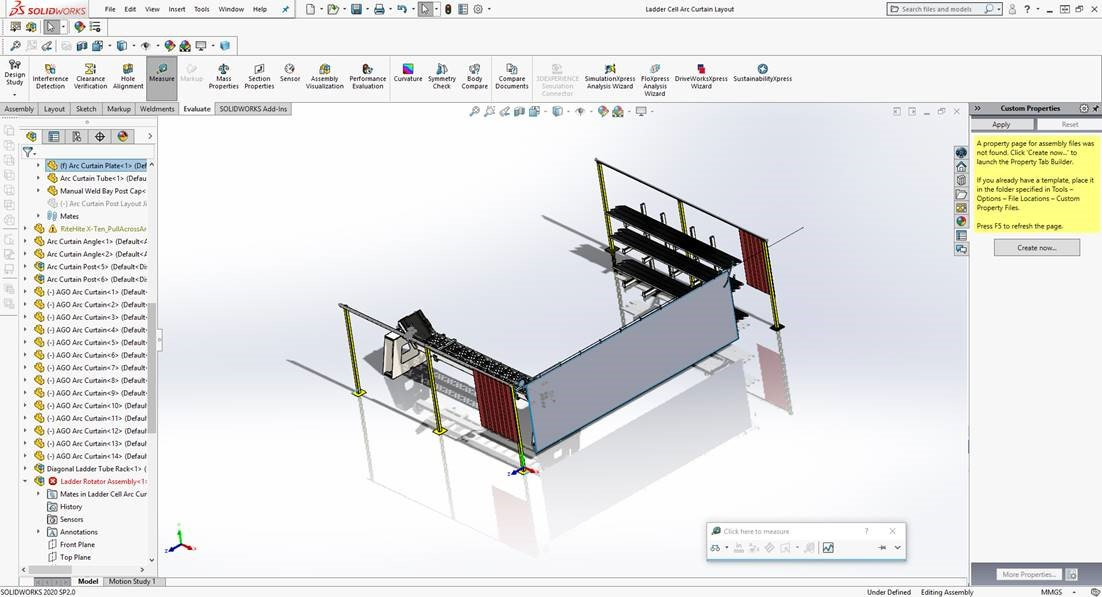Image resolution: width=1102 pixels, height=597 pixels.
Task: Open the FeatureManager design tree tab
Action: point(31,136)
